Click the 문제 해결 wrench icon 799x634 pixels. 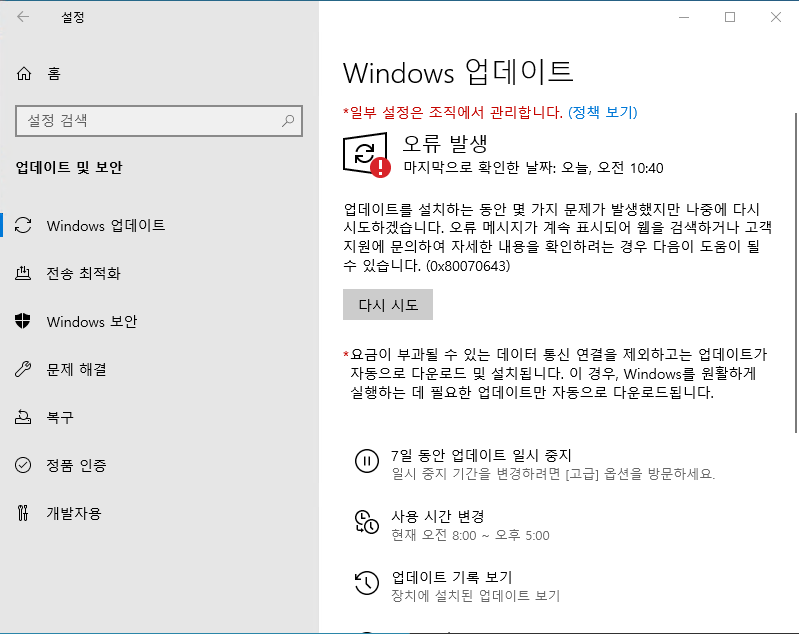[23, 369]
